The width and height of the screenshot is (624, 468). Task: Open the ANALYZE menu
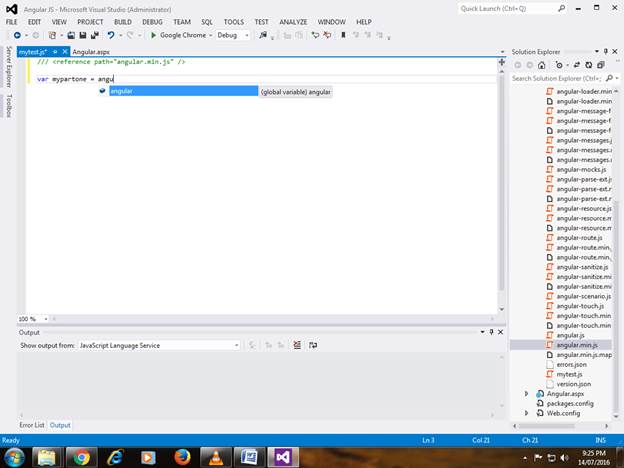[x=293, y=22]
